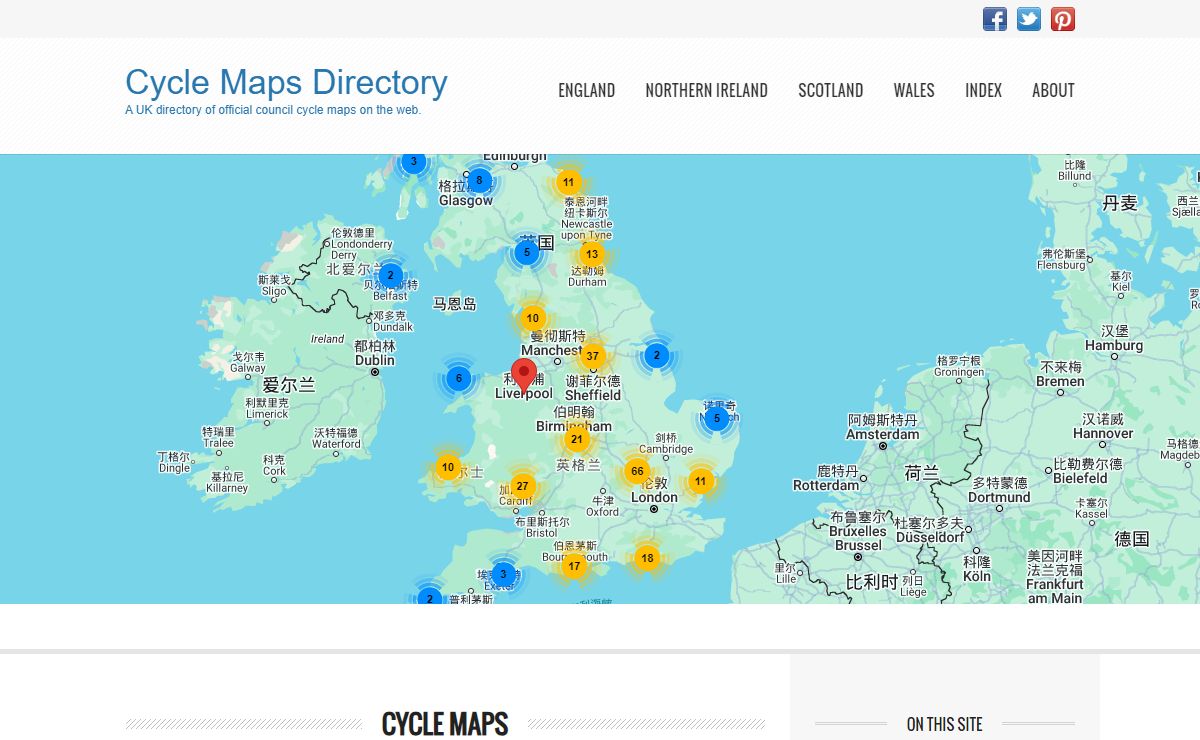
Task: Open the Facebook social icon
Action: tap(995, 19)
